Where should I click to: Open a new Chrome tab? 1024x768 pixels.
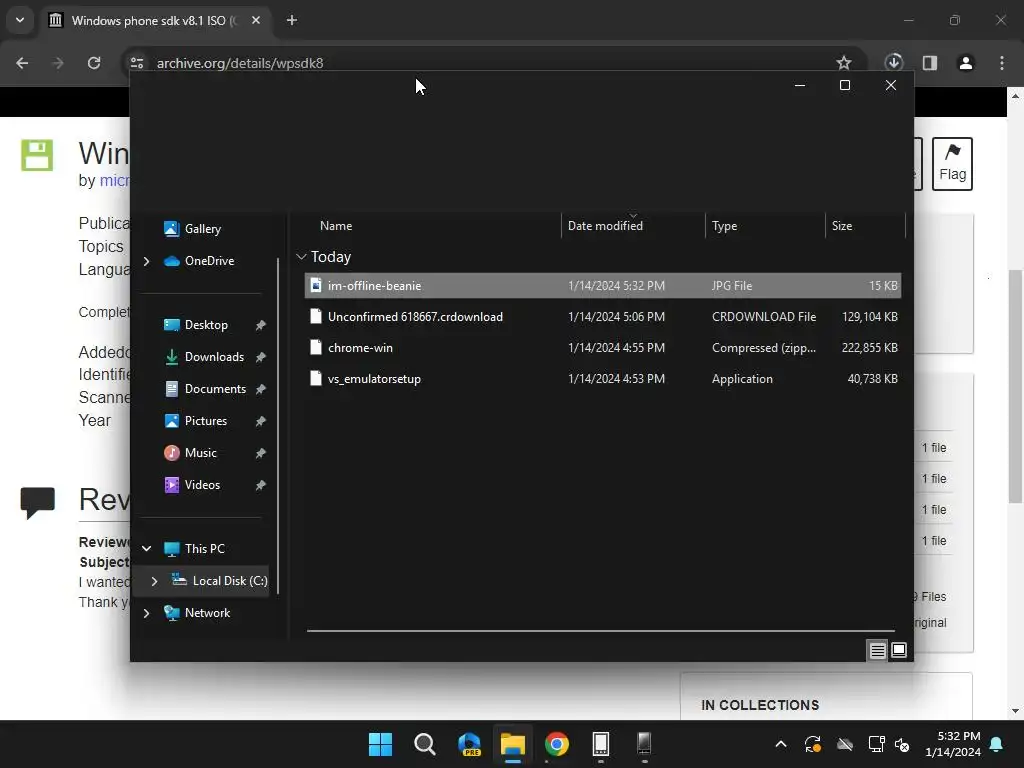(292, 20)
